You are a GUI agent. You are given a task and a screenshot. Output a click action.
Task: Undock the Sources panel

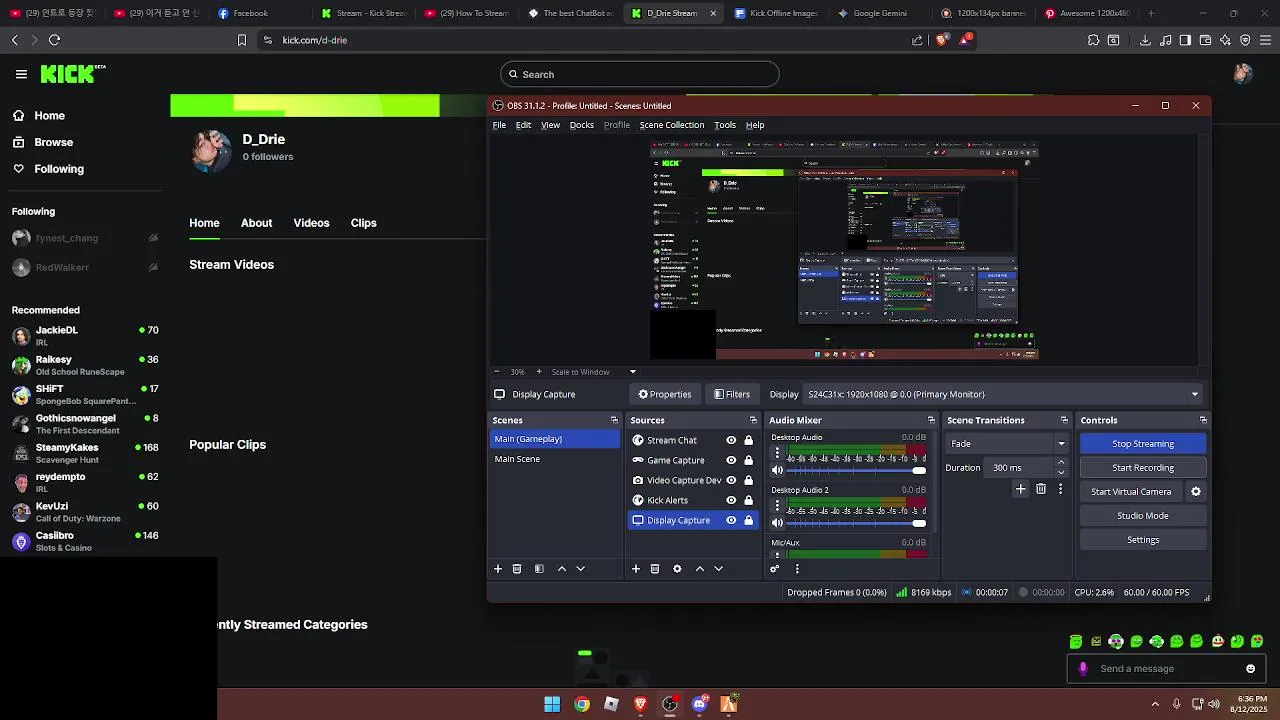tap(753, 420)
